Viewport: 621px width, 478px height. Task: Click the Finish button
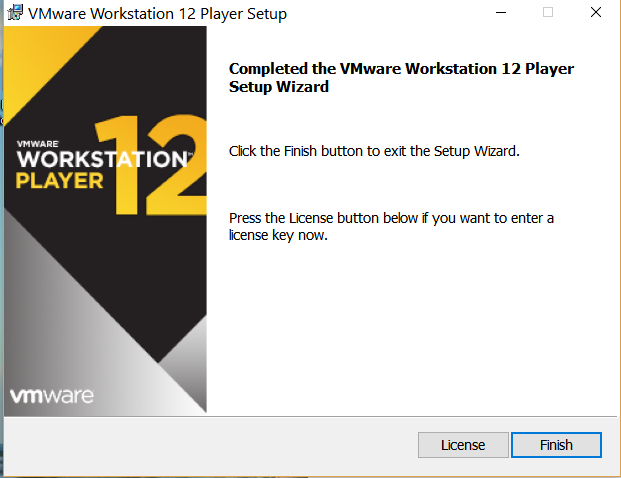point(556,445)
